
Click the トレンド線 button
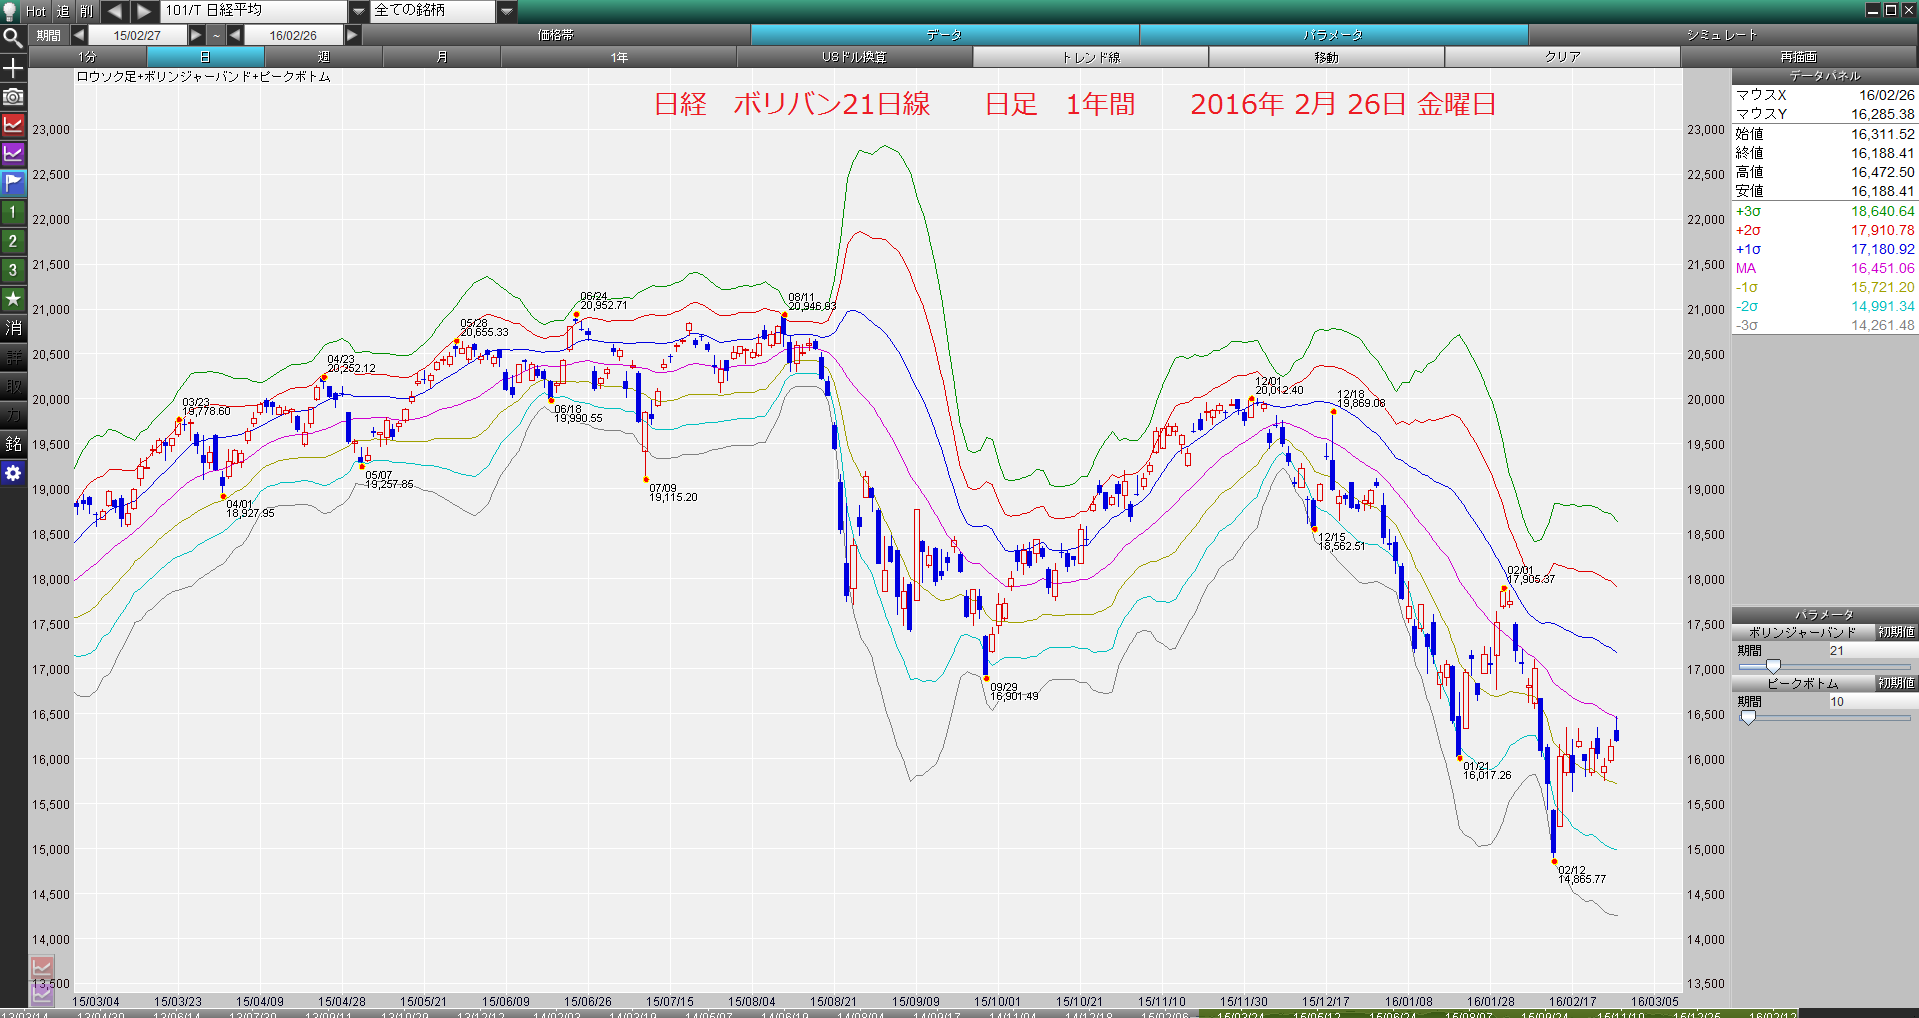[x=1091, y=57]
